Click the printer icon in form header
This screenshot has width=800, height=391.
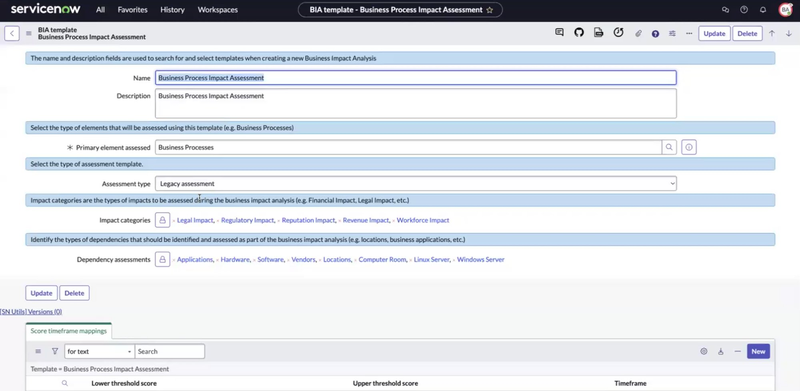click(598, 33)
